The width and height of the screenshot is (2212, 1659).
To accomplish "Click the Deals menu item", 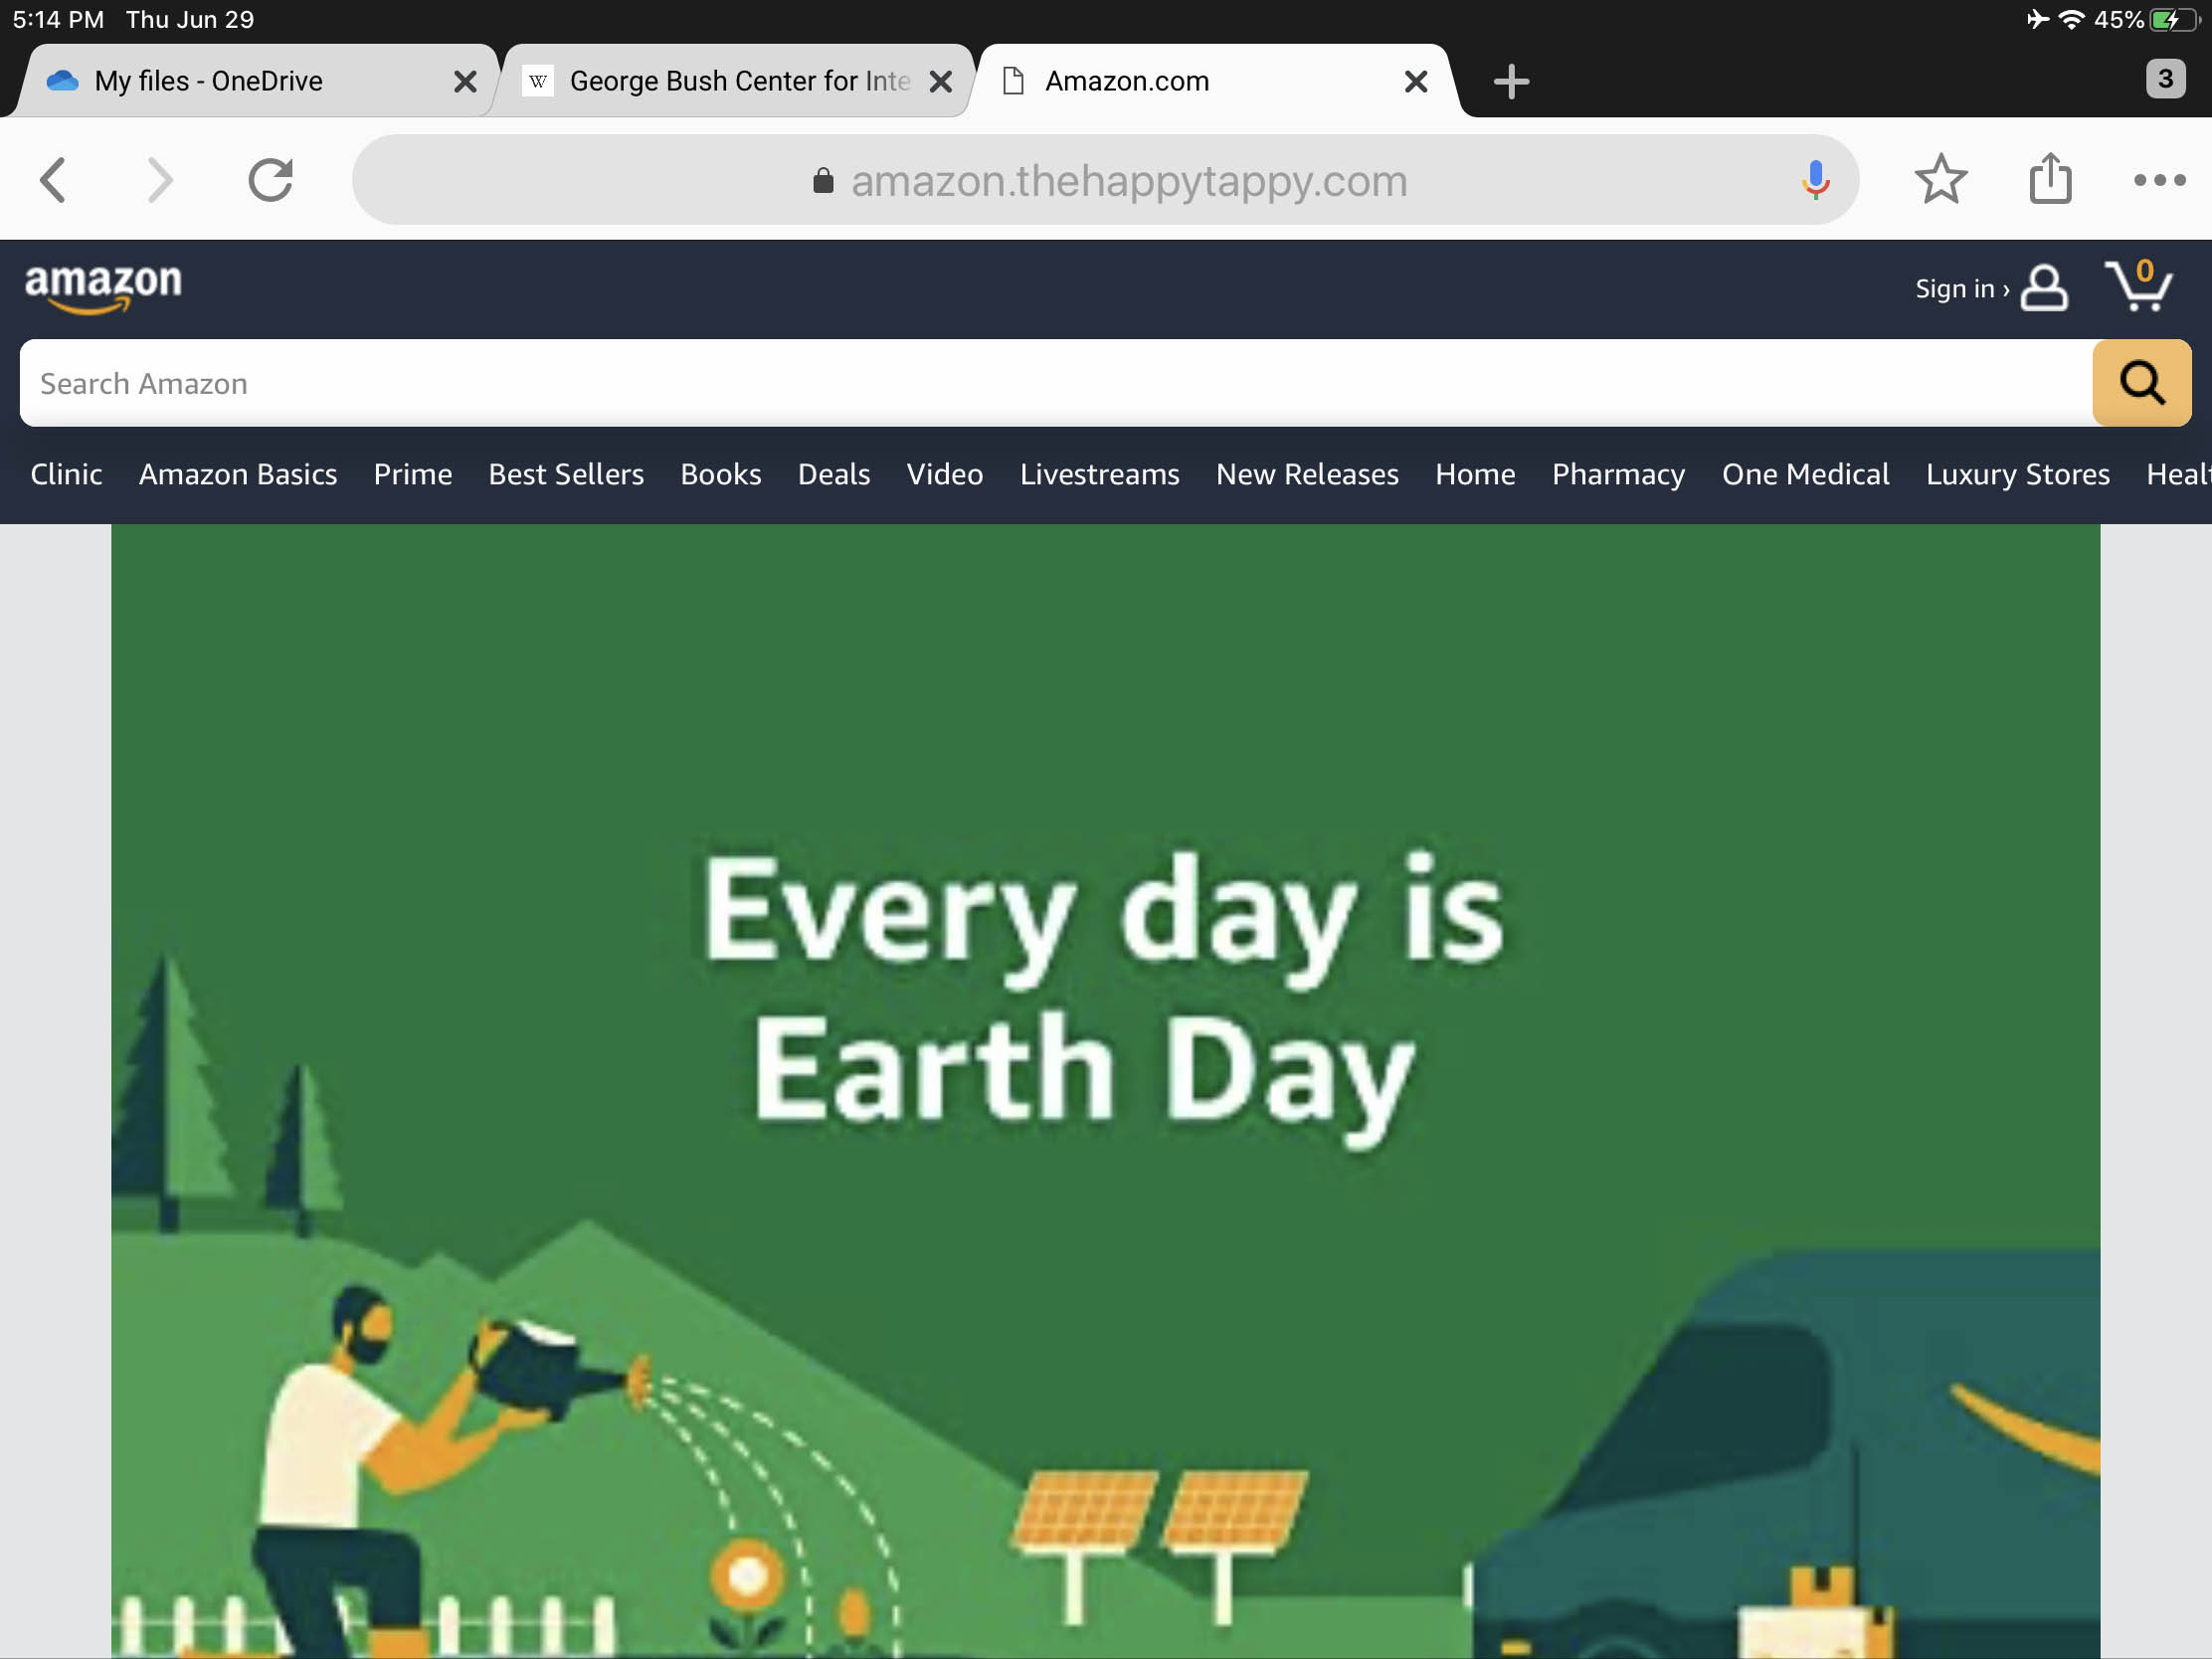I will coord(834,474).
